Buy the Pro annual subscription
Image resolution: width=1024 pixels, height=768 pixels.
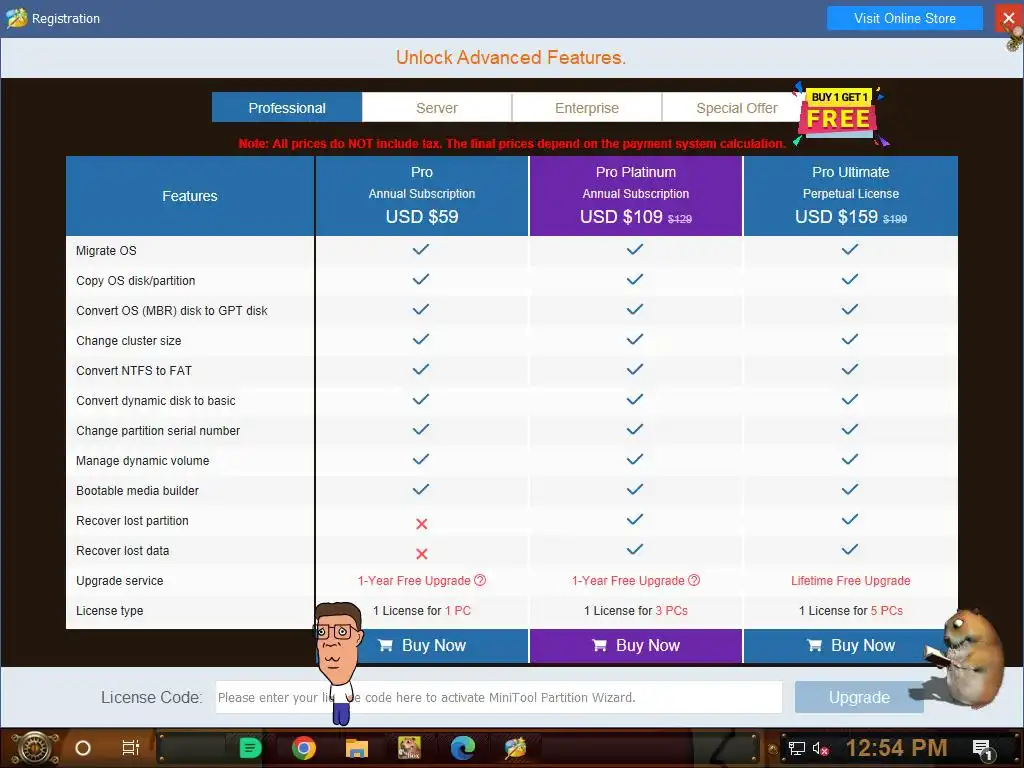click(422, 645)
